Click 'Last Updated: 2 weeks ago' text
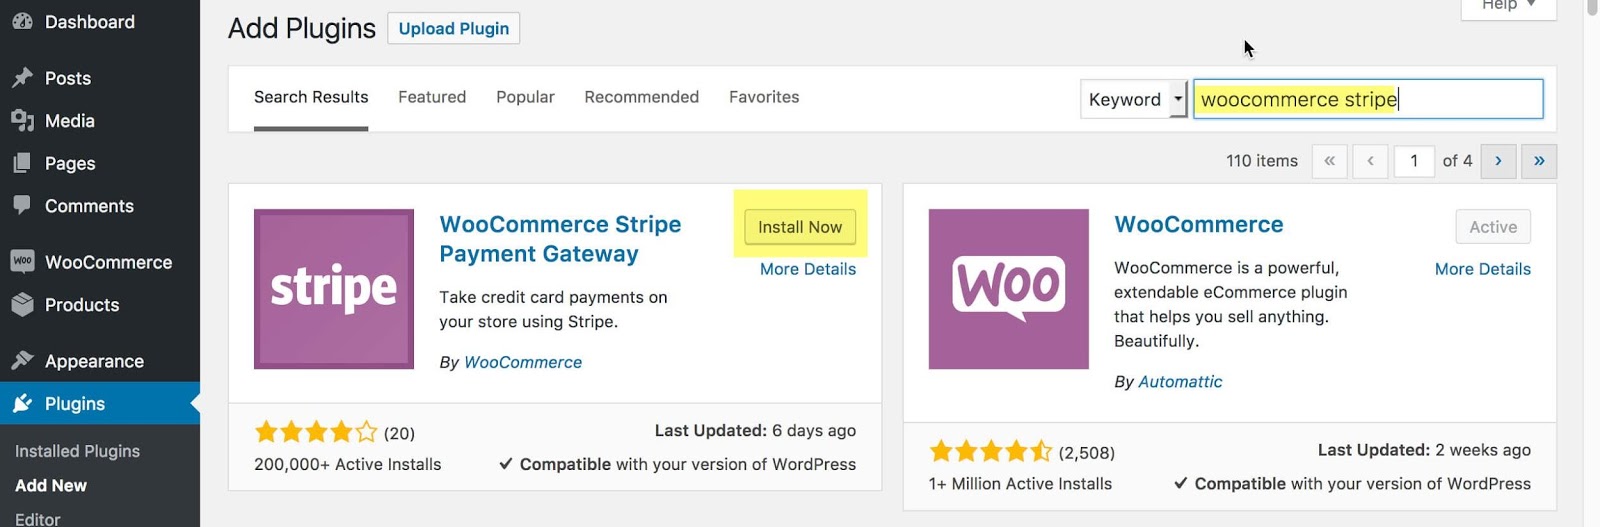 (x=1424, y=450)
